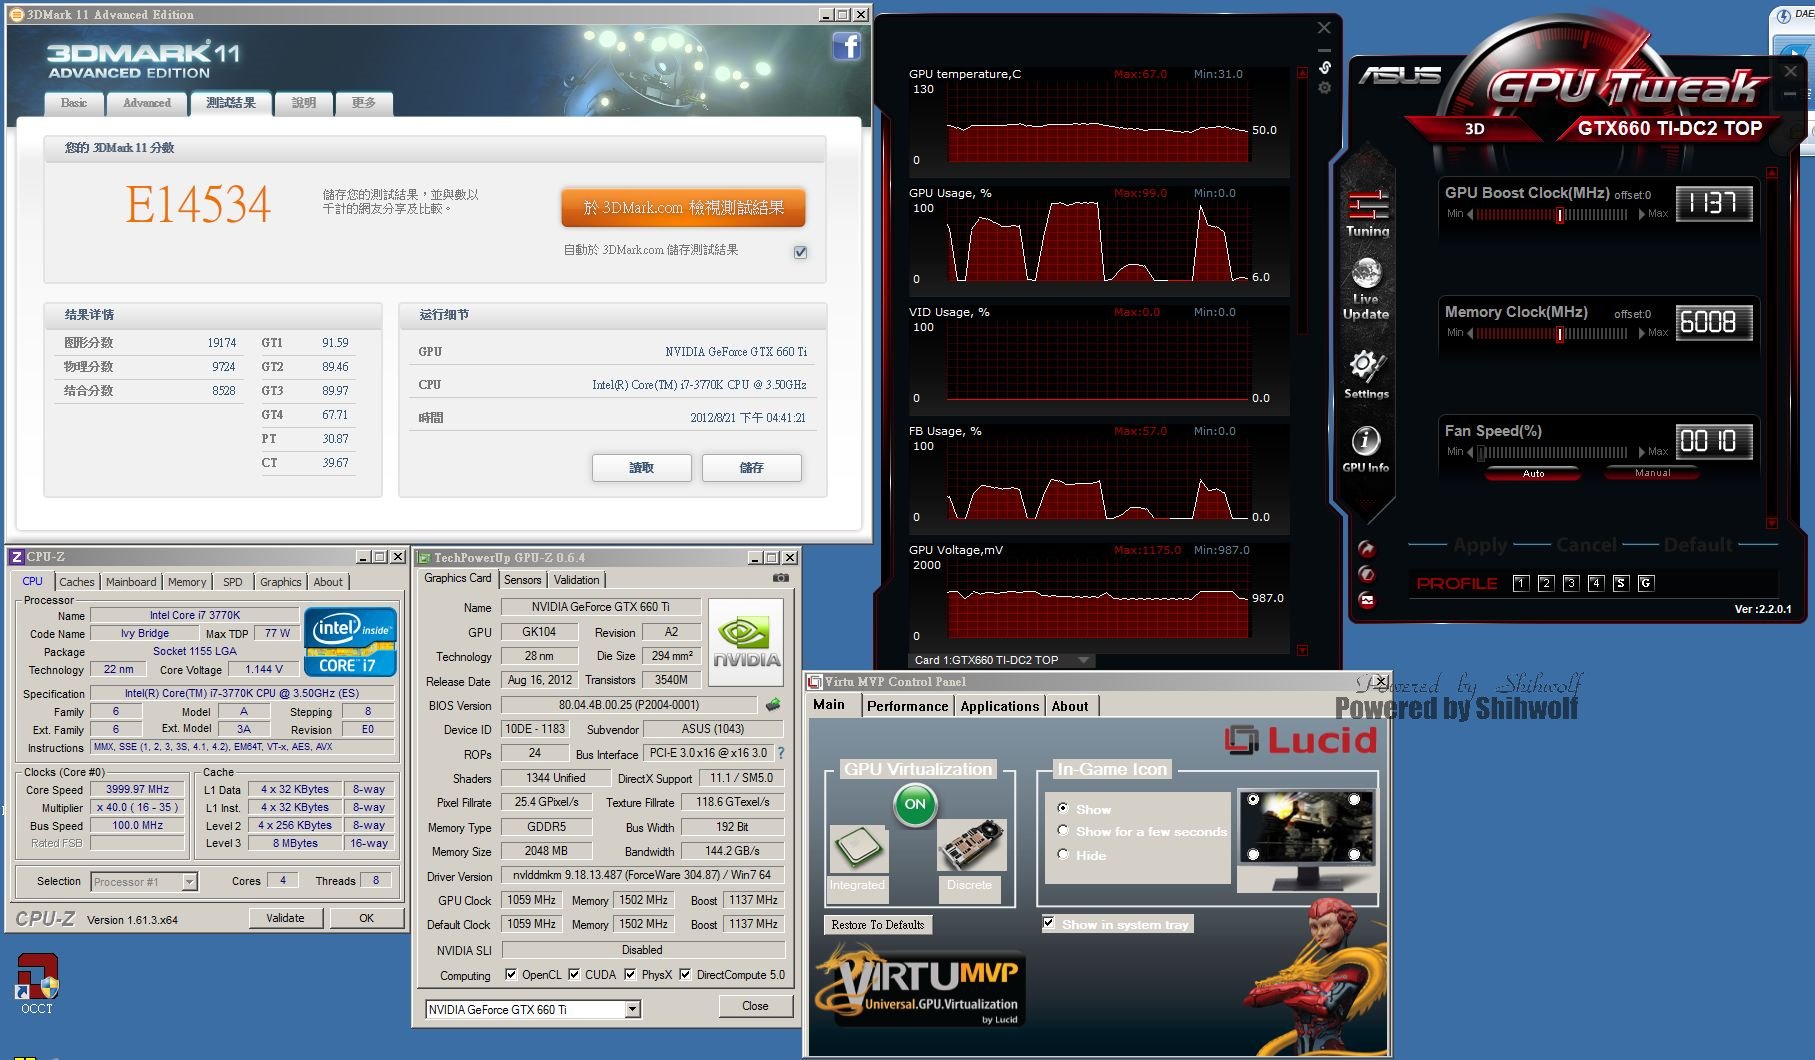1815x1060 pixels.
Task: Click the NVIDIA logo in GPU-Z
Action: point(746,641)
